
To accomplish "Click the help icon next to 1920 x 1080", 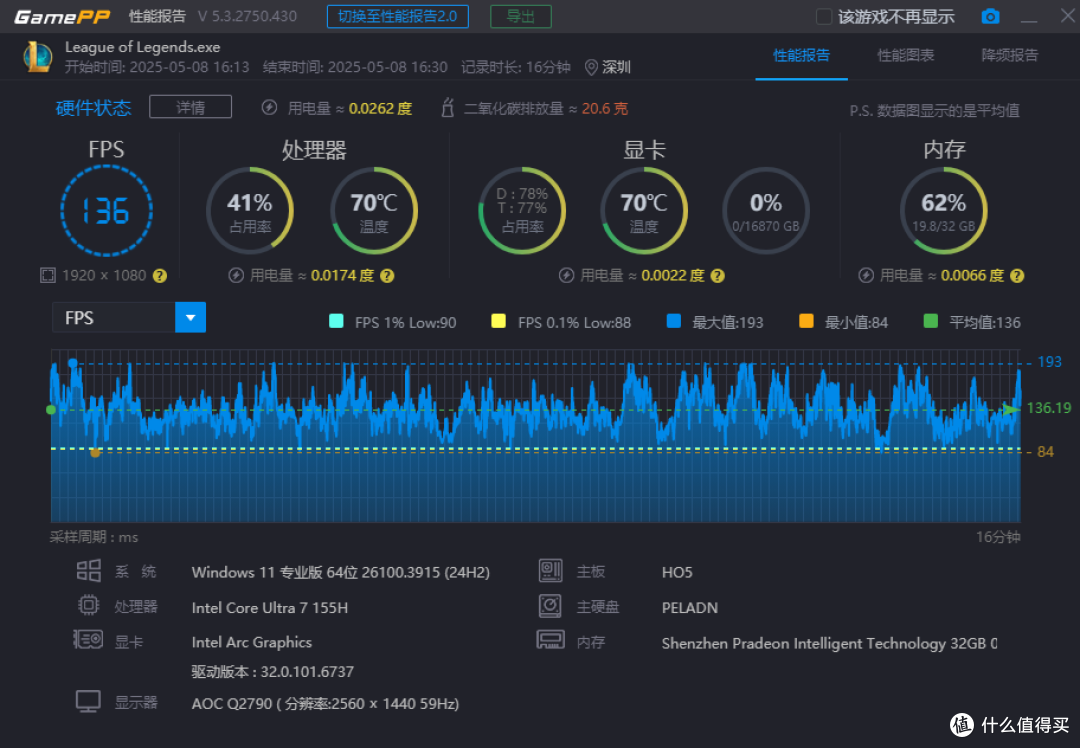I will (160, 276).
